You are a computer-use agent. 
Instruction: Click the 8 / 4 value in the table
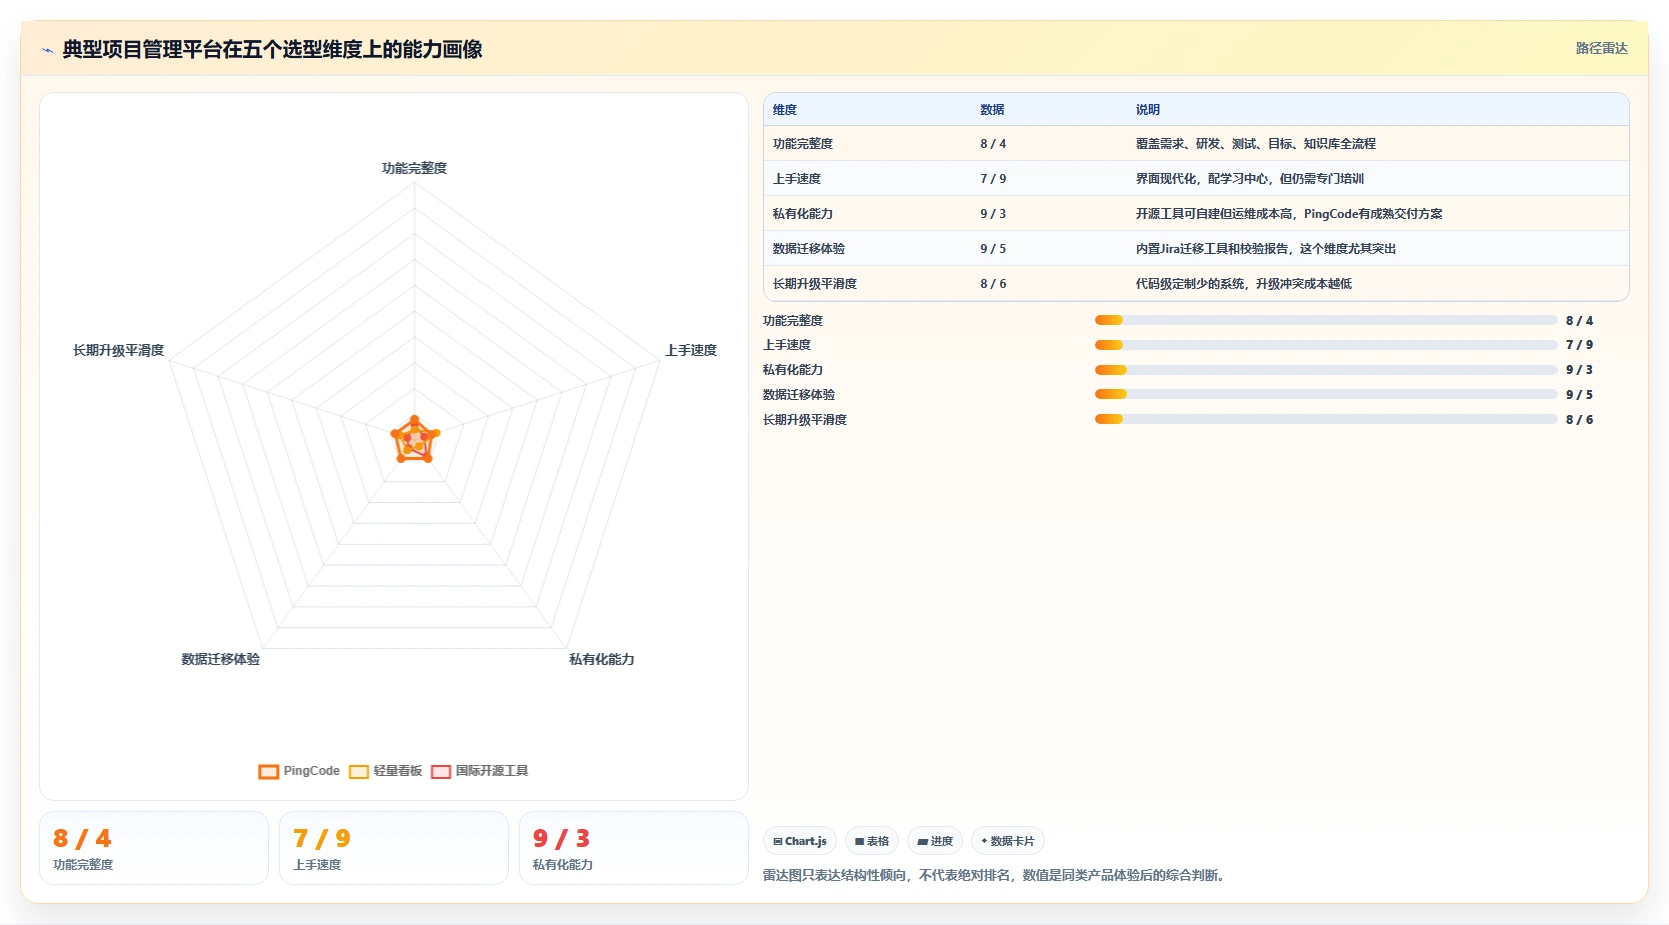point(993,144)
